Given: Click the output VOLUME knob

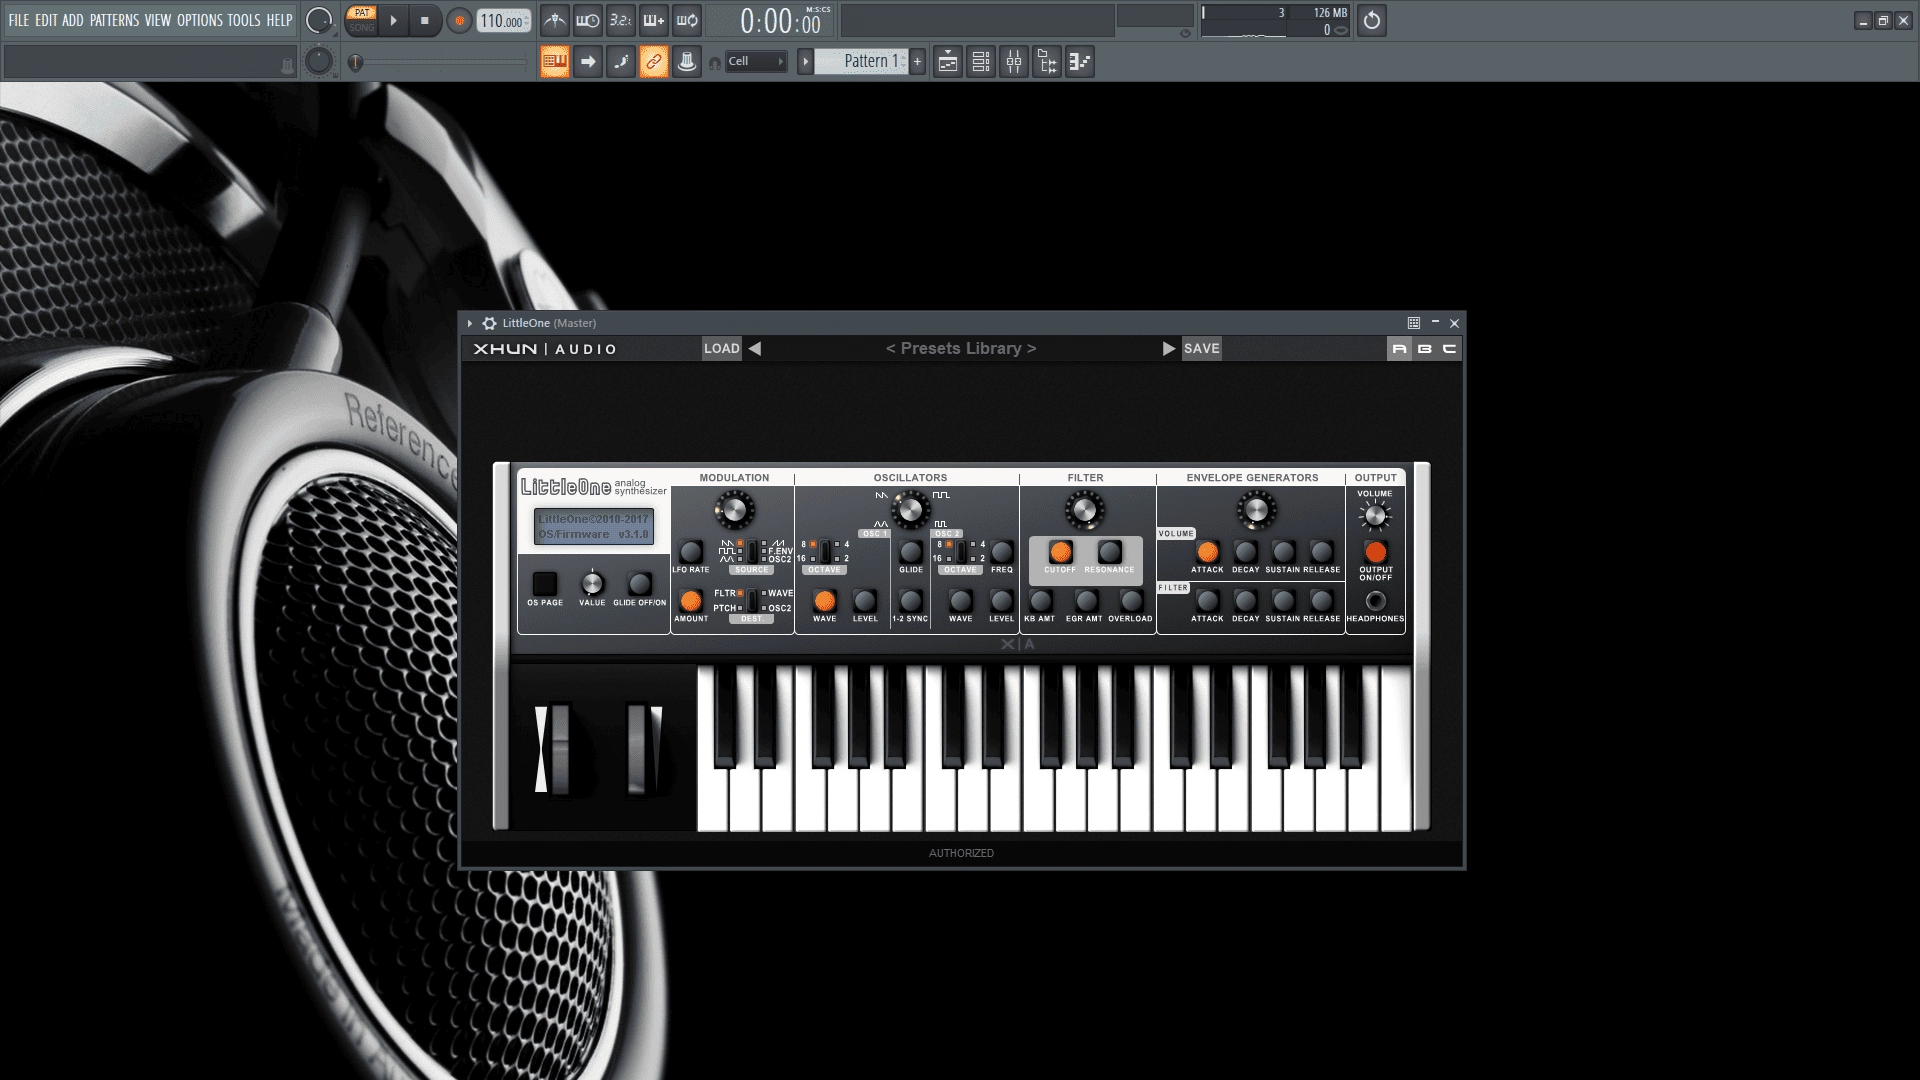Looking at the screenshot, I should (x=1375, y=516).
